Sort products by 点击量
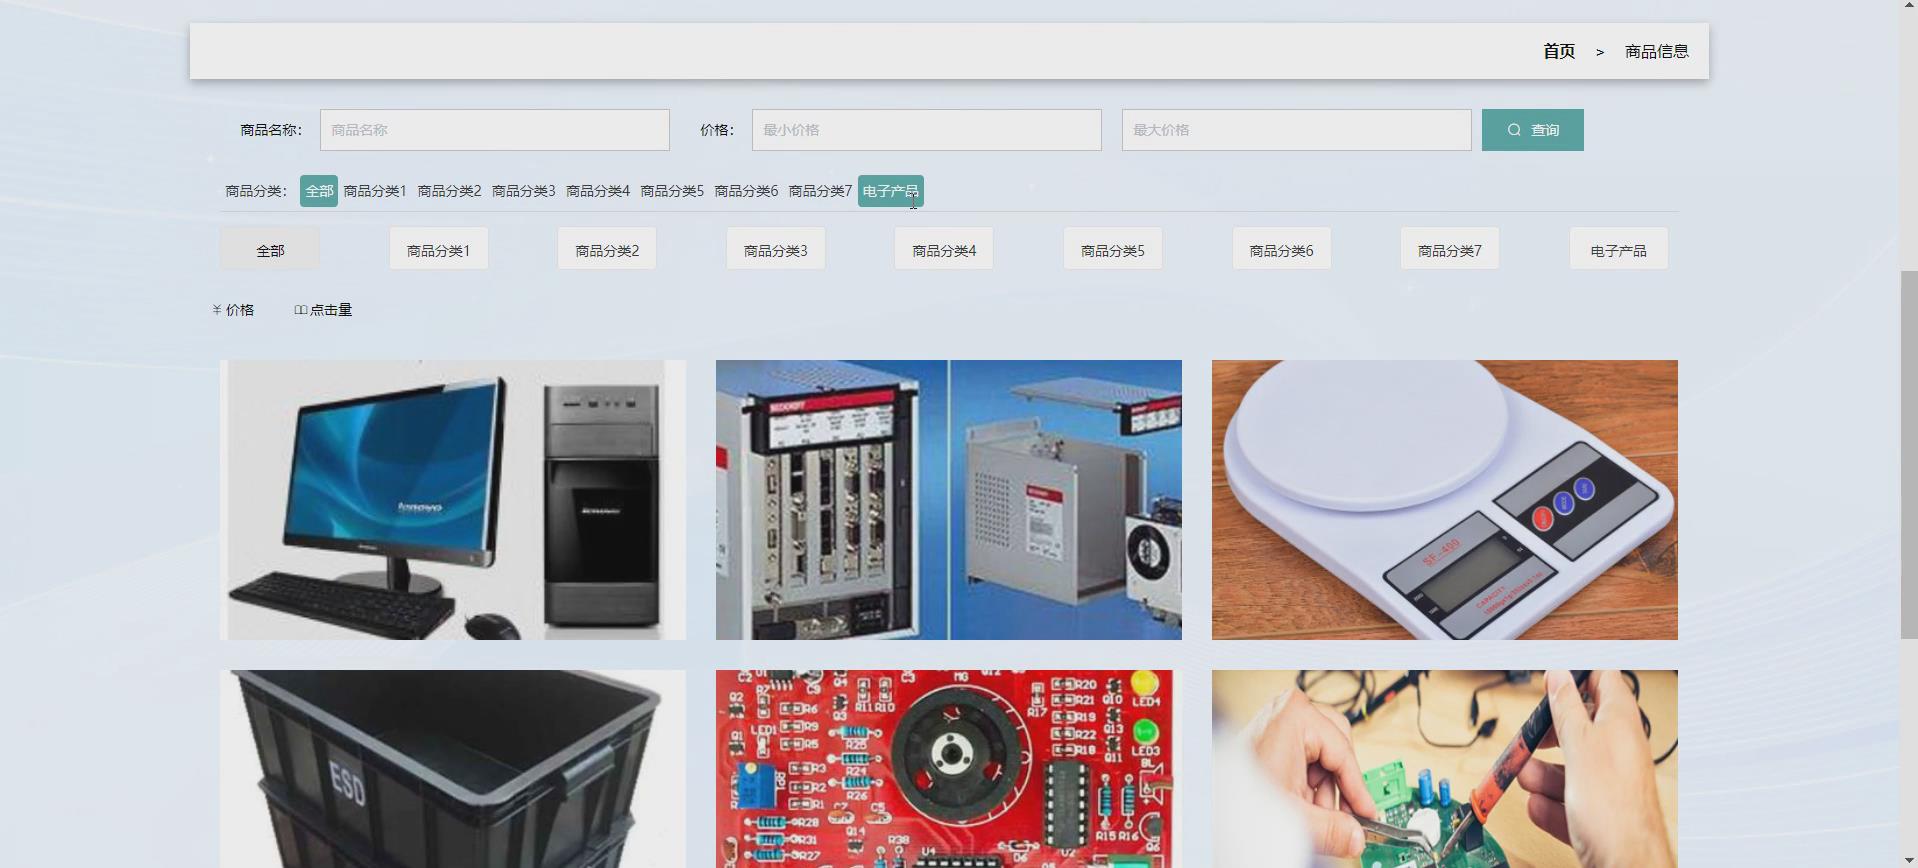Screen dimensions: 1918x868 tap(323, 310)
